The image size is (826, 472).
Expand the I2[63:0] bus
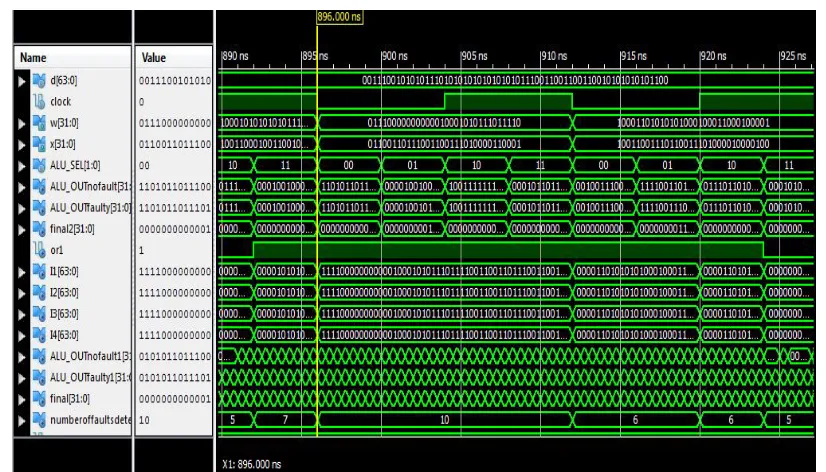coord(22,293)
